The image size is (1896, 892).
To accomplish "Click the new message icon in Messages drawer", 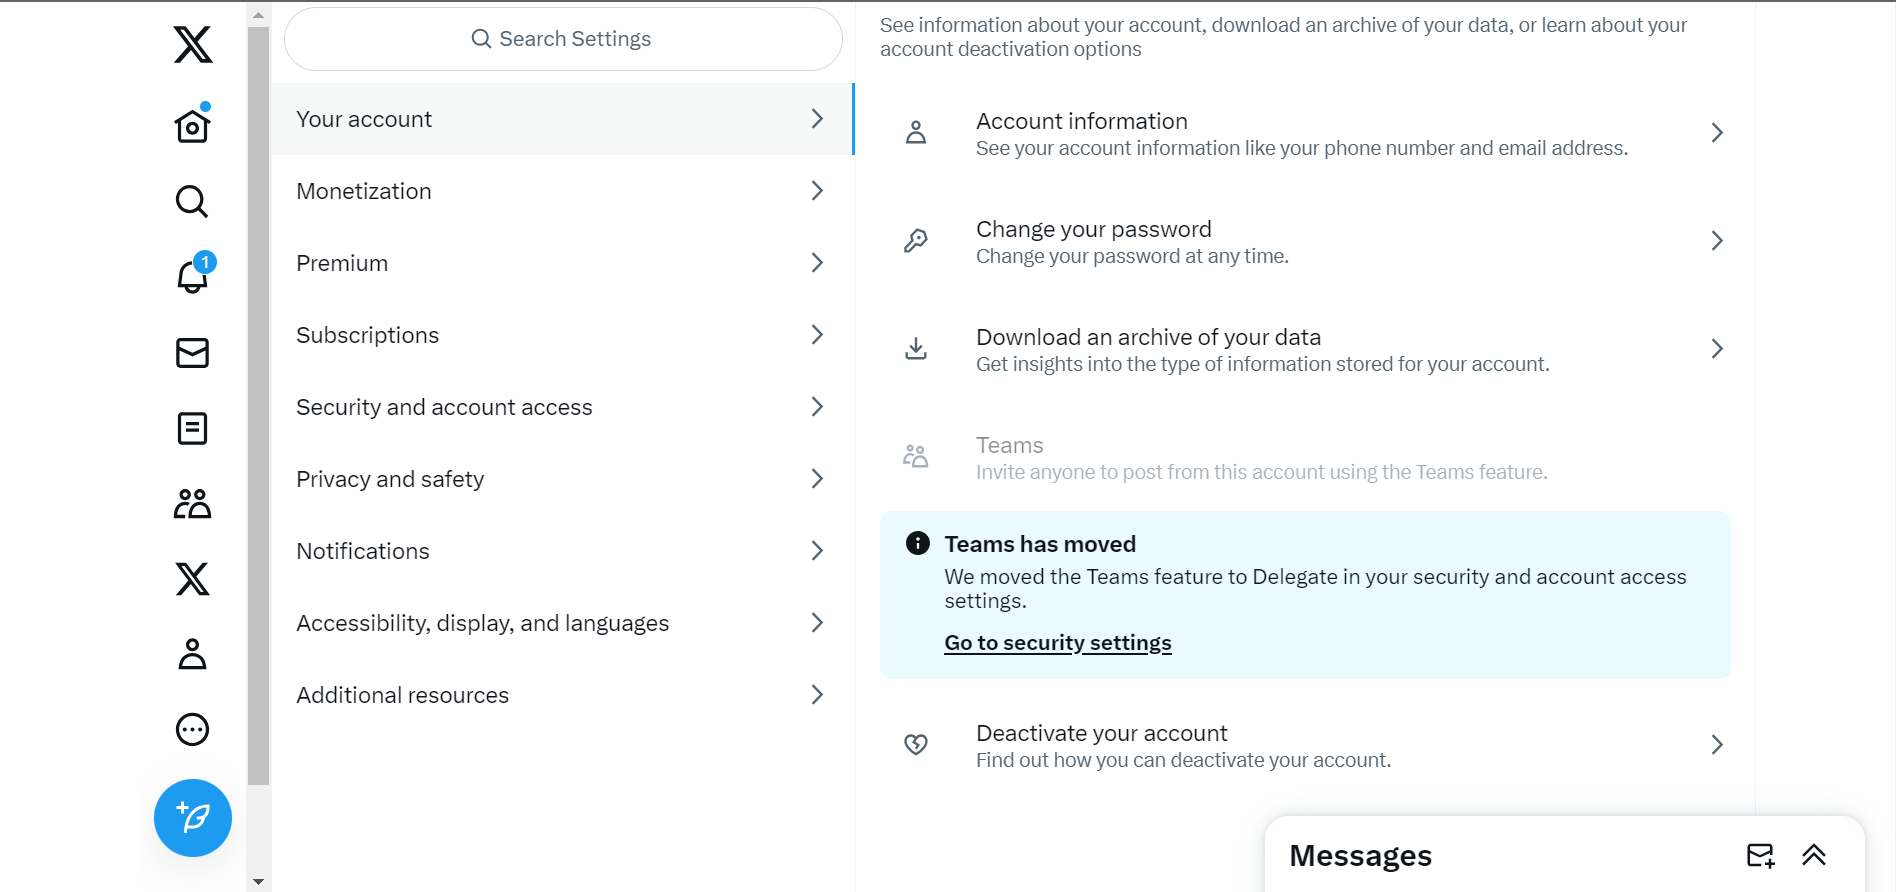I will [1761, 856].
